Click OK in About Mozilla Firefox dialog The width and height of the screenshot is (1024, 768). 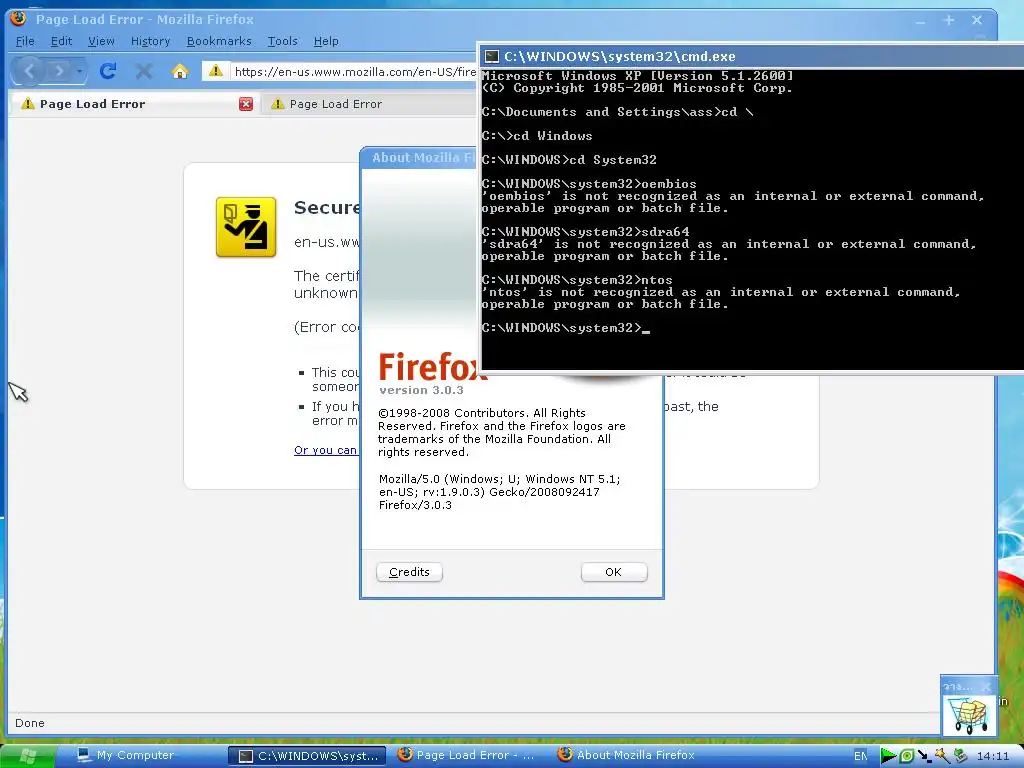coord(613,572)
